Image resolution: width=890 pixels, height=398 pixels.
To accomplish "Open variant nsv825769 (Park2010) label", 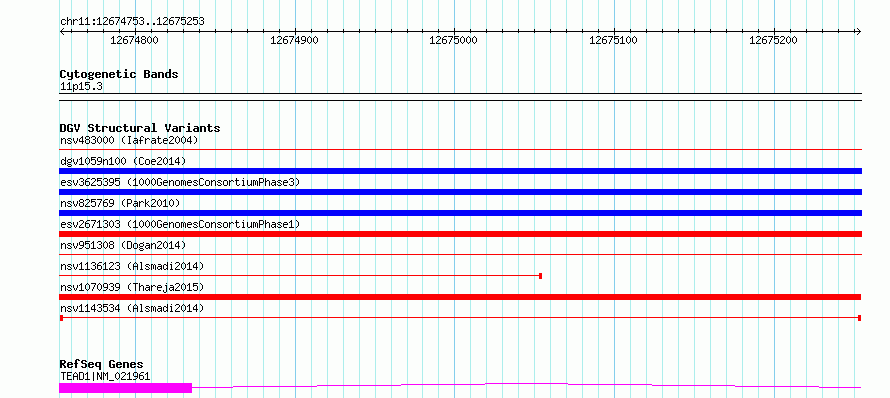I will [x=120, y=203].
